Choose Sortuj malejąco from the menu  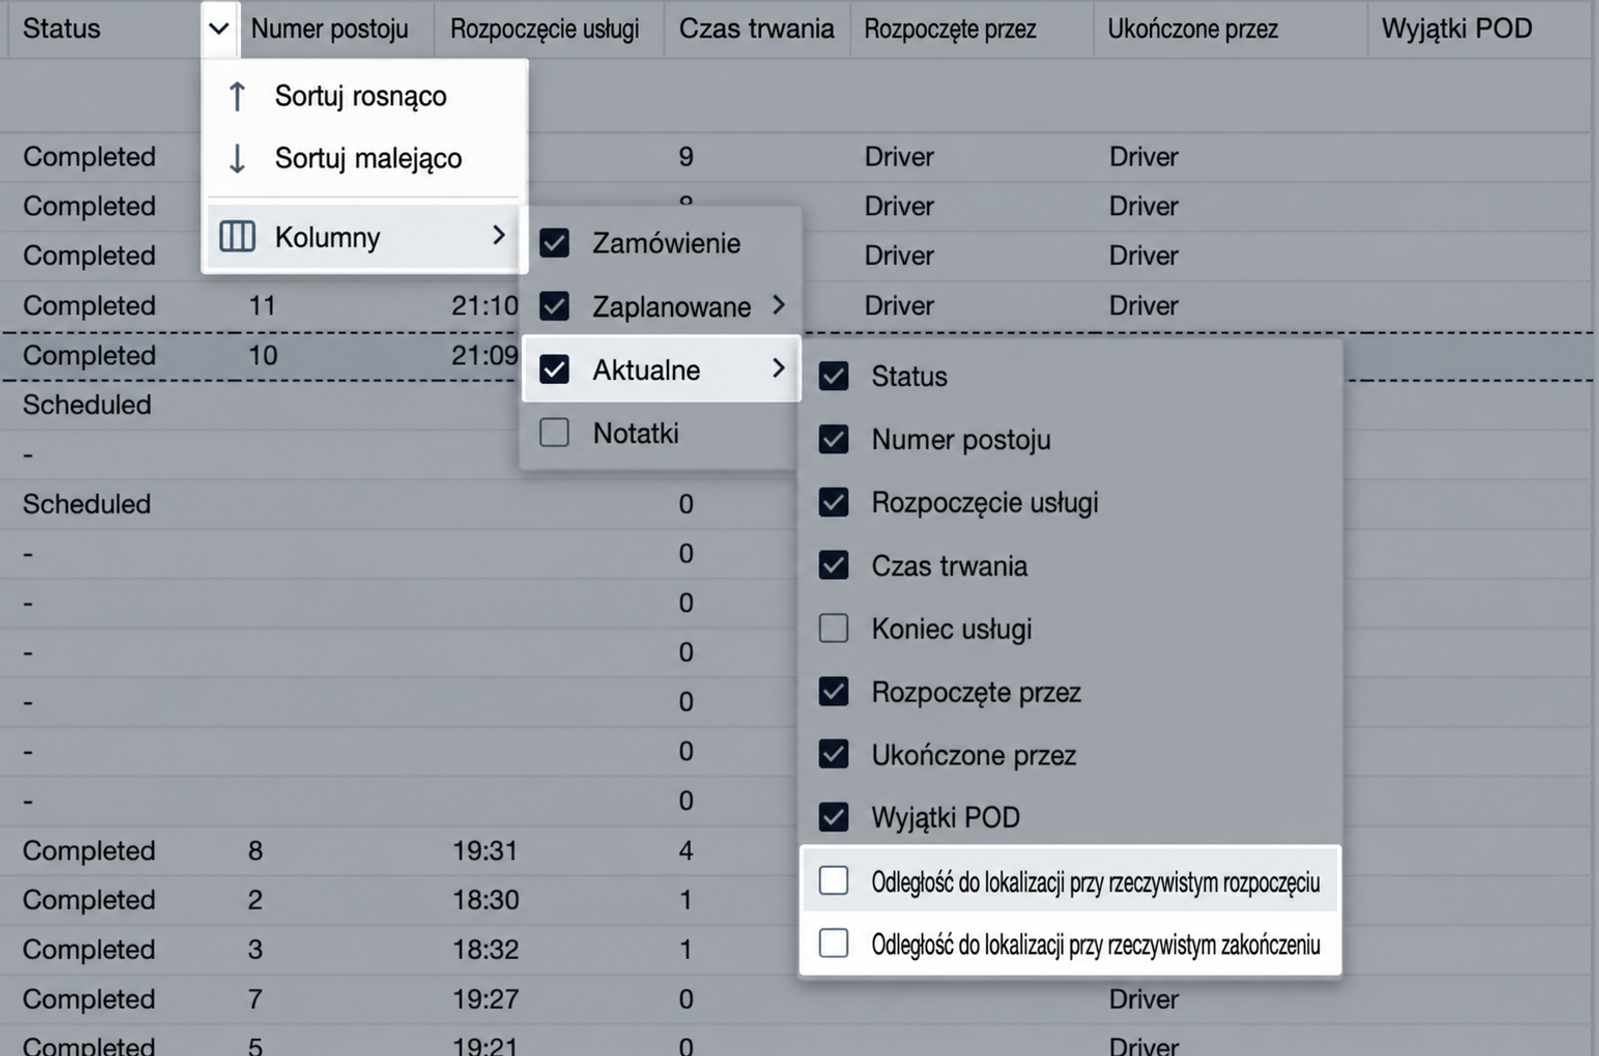coord(364,158)
